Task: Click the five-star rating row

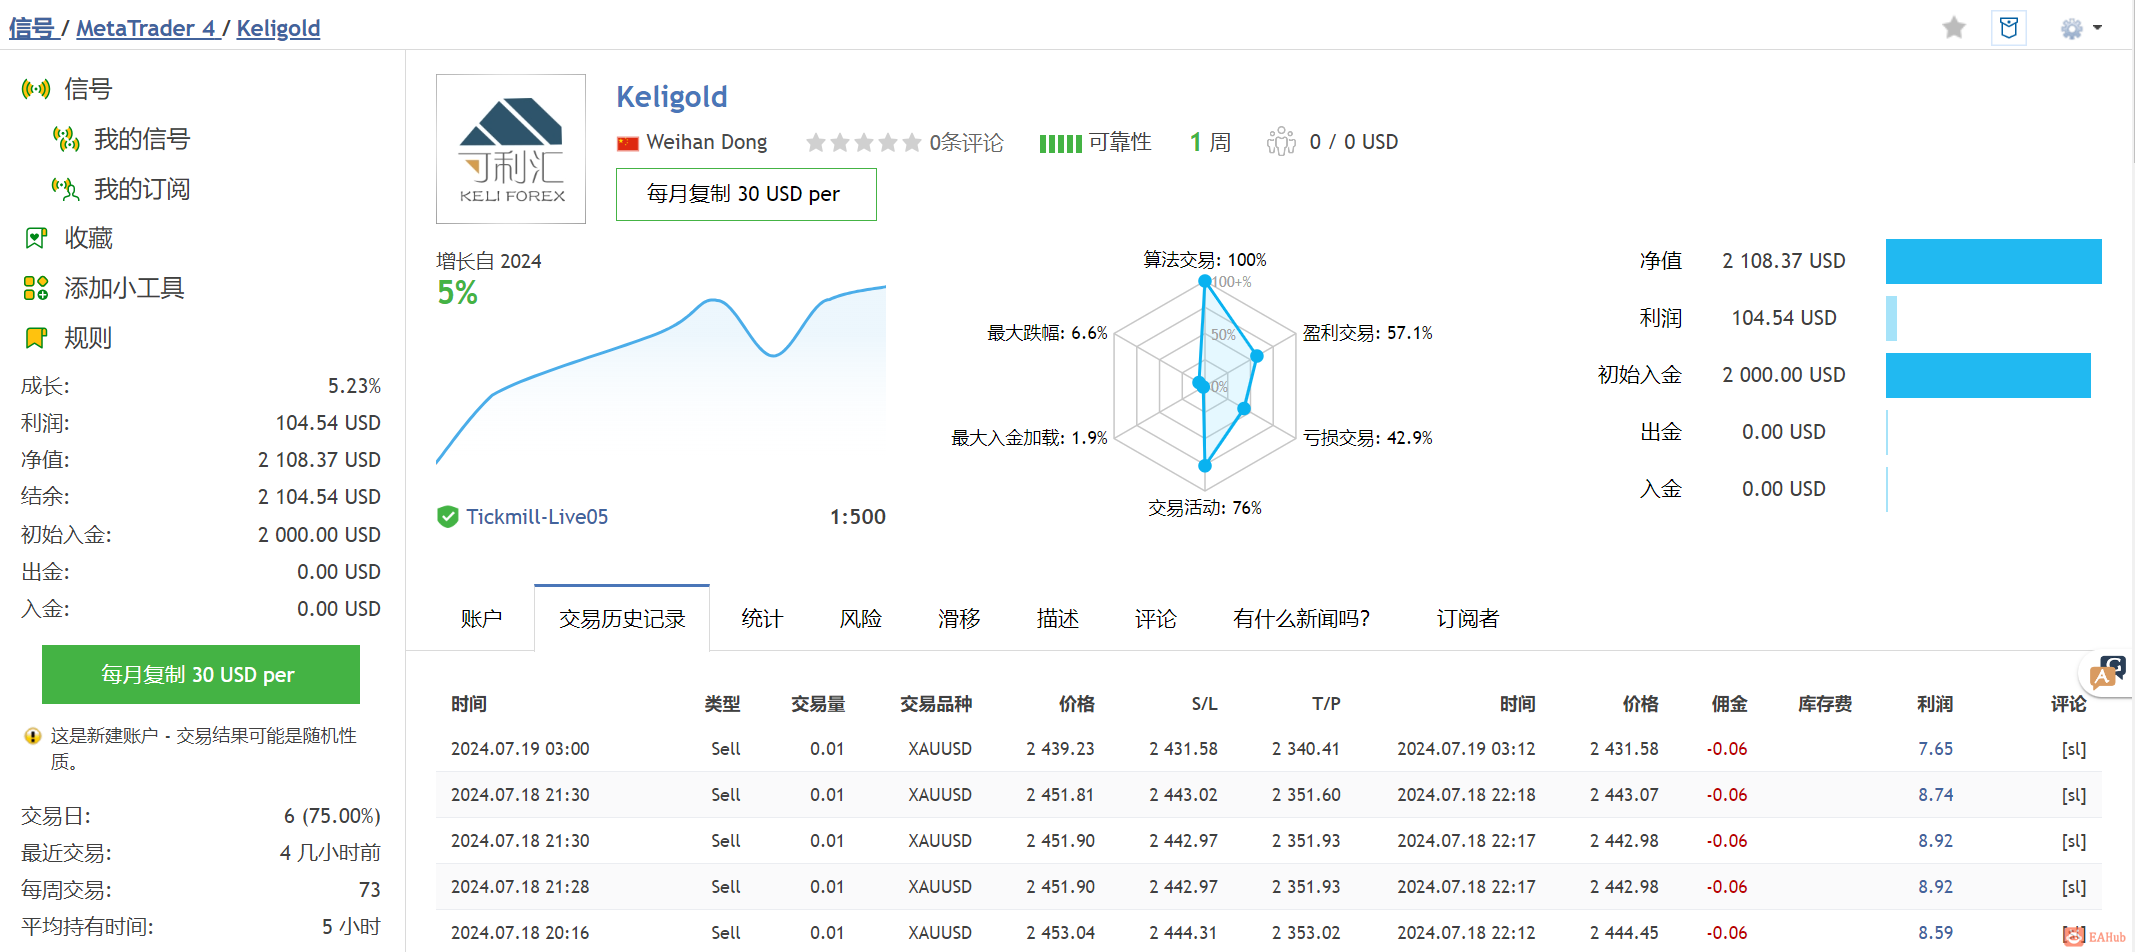Action: point(863,143)
